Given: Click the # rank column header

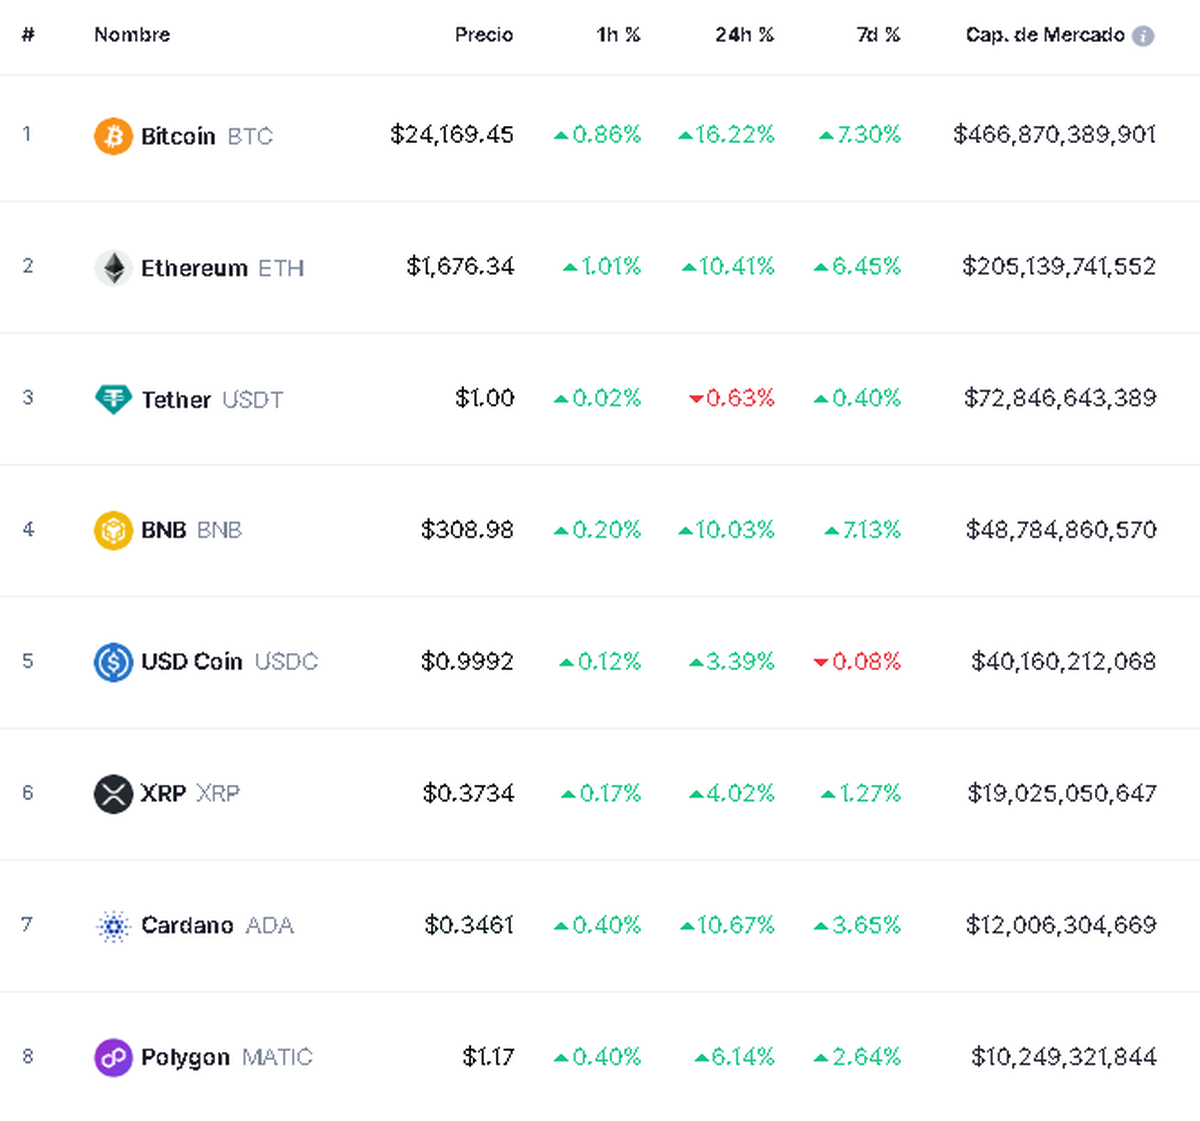Looking at the screenshot, I should pos(28,35).
